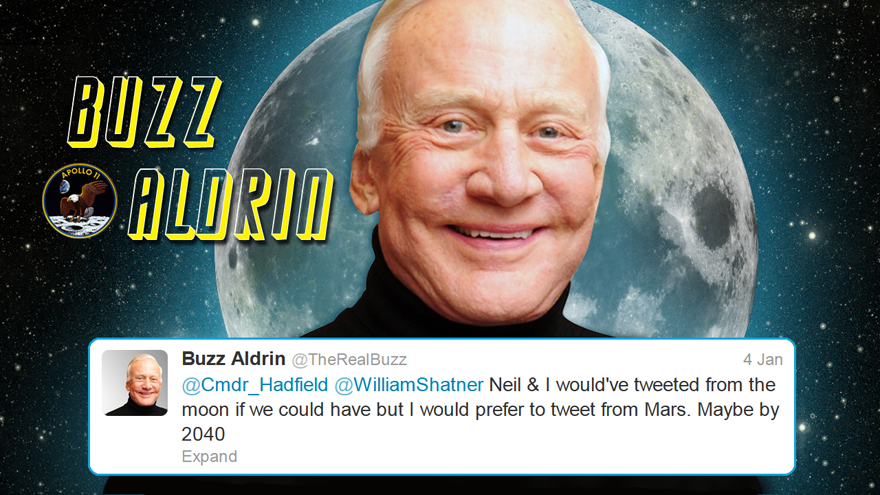This screenshot has height=495, width=880.
Task: Select the year 2040 in the tweet
Action: (203, 434)
